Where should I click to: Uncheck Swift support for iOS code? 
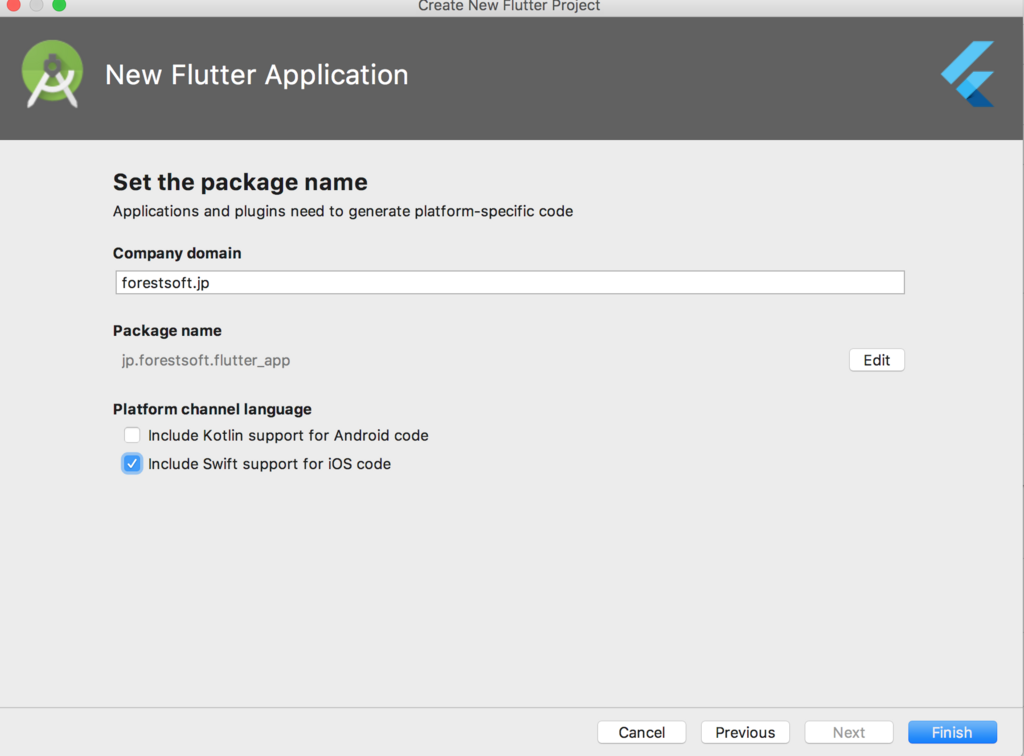click(x=132, y=464)
